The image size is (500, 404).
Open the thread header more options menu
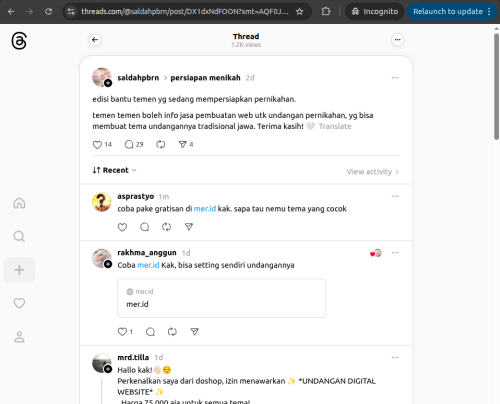tap(397, 40)
